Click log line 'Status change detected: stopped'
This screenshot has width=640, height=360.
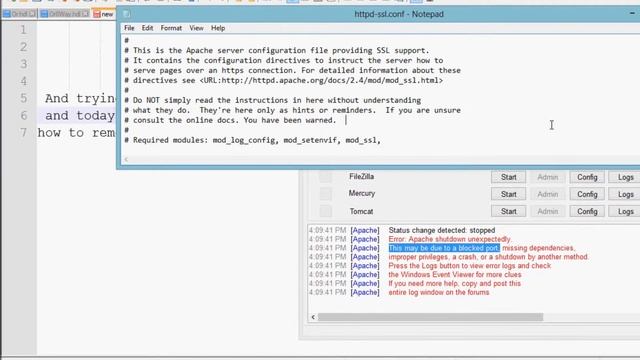tap(442, 231)
